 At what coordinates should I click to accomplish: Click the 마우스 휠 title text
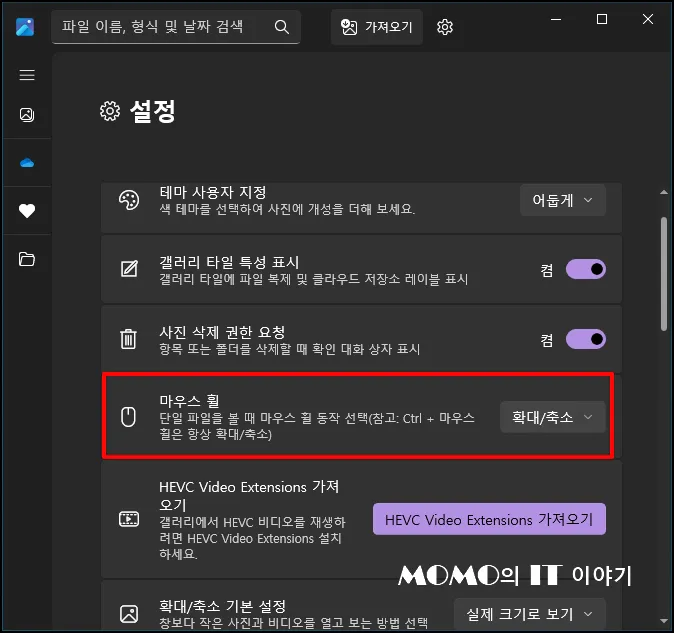[x=190, y=401]
